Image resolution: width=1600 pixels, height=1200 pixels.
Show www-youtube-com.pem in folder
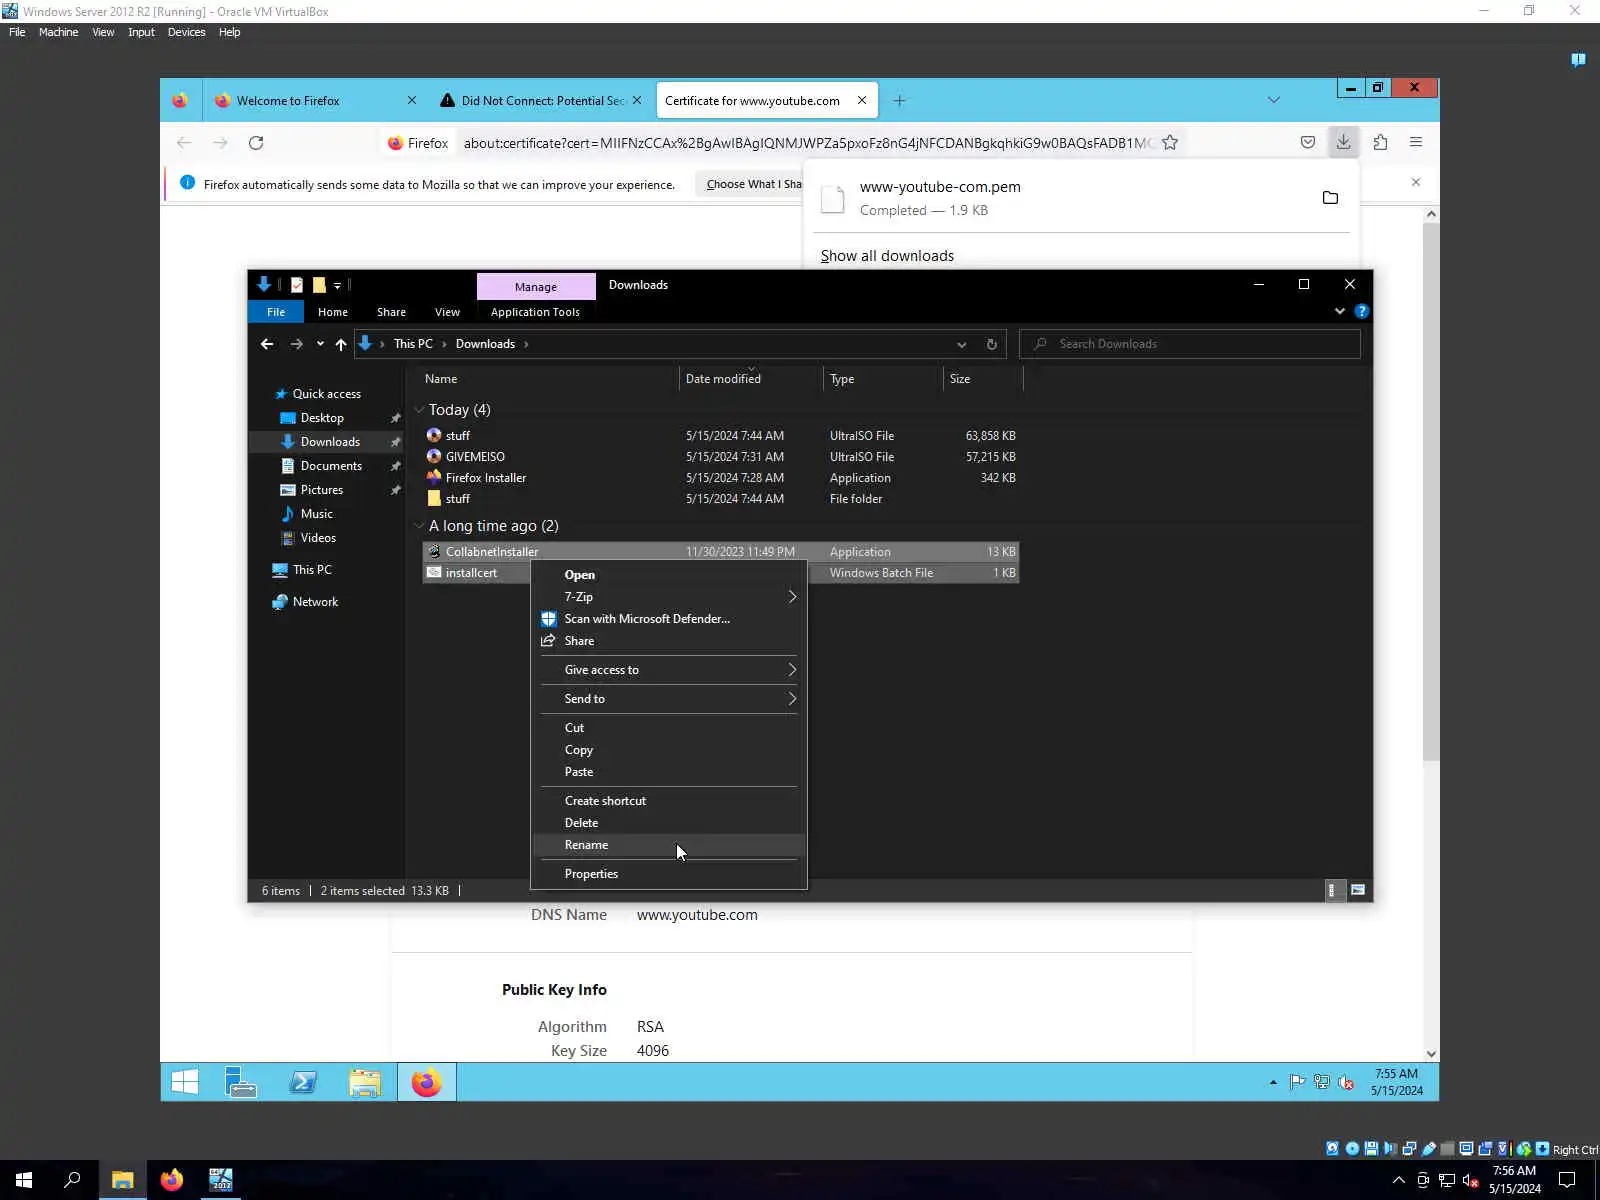pos(1330,198)
